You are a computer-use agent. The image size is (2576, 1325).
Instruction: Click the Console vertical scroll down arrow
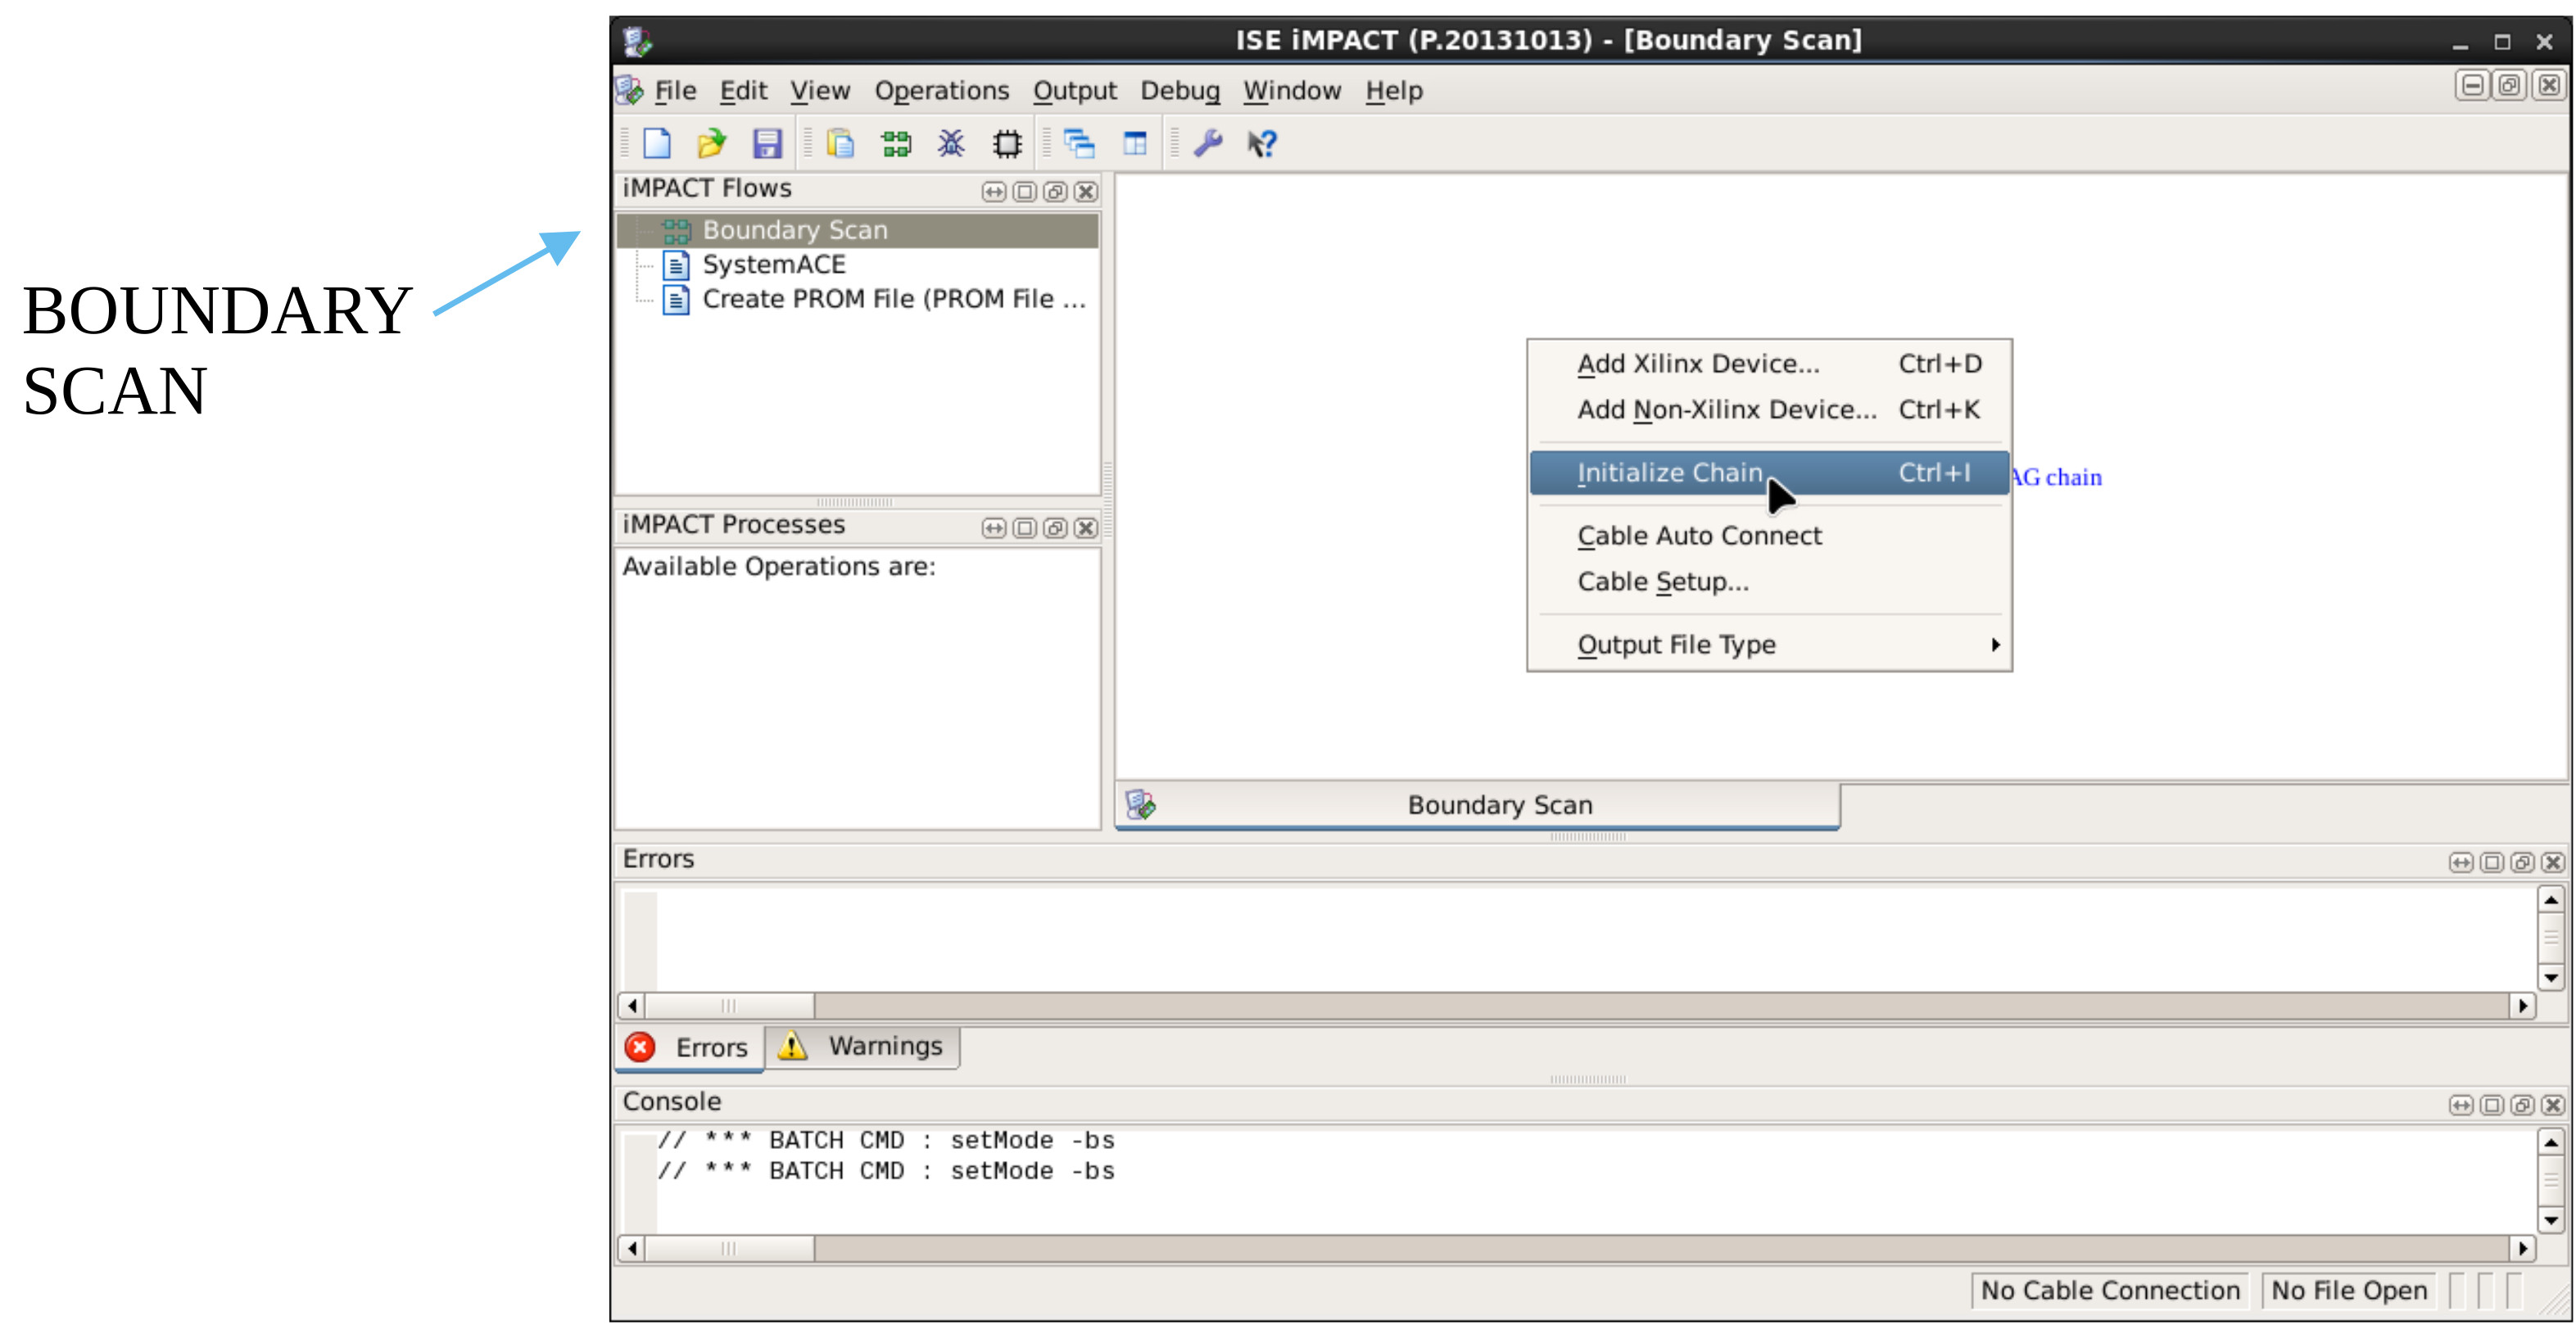point(2551,1221)
